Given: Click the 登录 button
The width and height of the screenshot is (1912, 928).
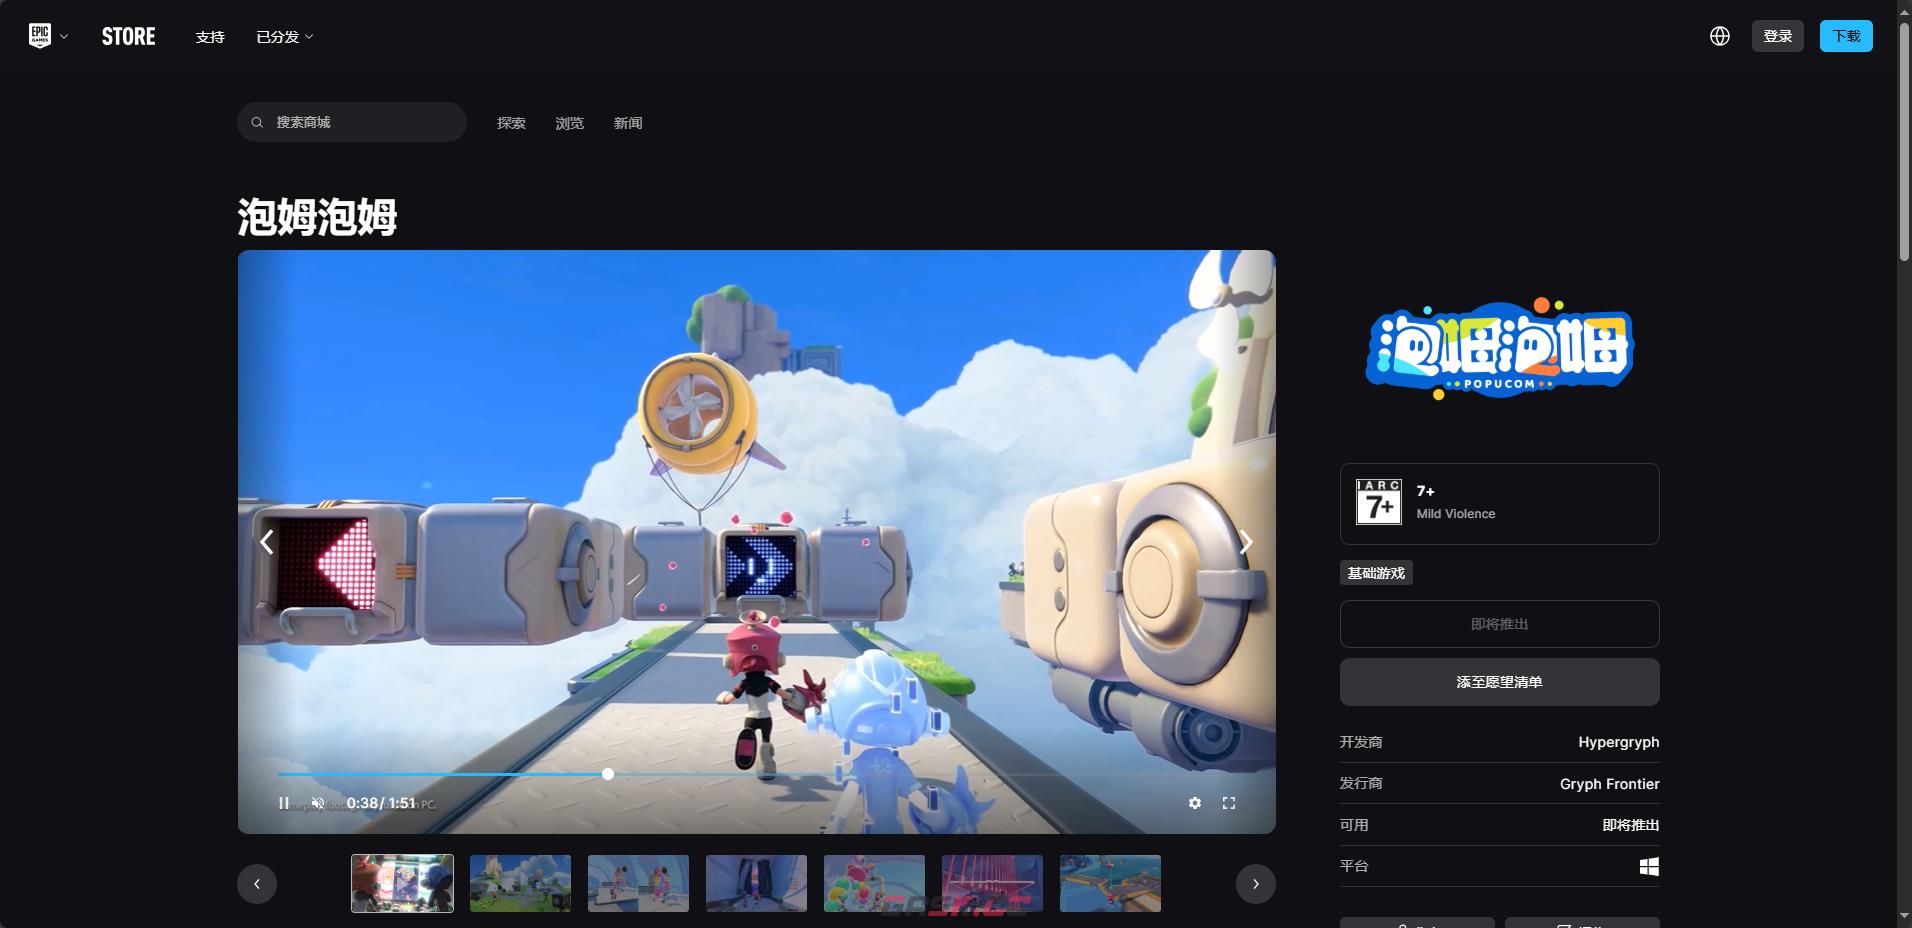Looking at the screenshot, I should pos(1777,36).
